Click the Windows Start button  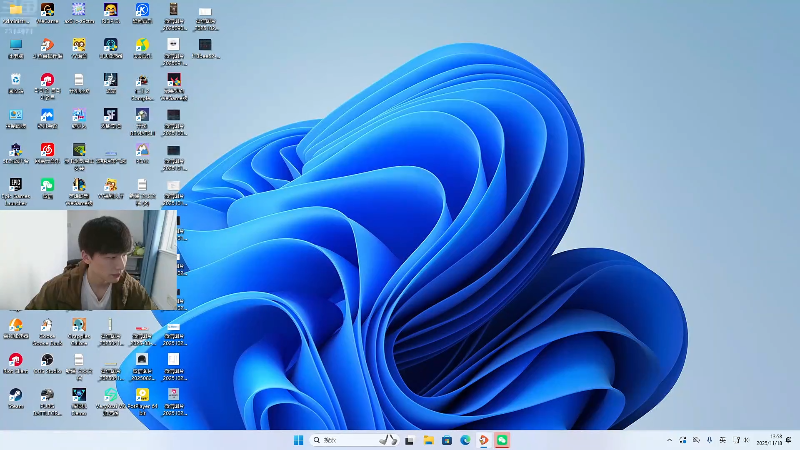(x=298, y=440)
